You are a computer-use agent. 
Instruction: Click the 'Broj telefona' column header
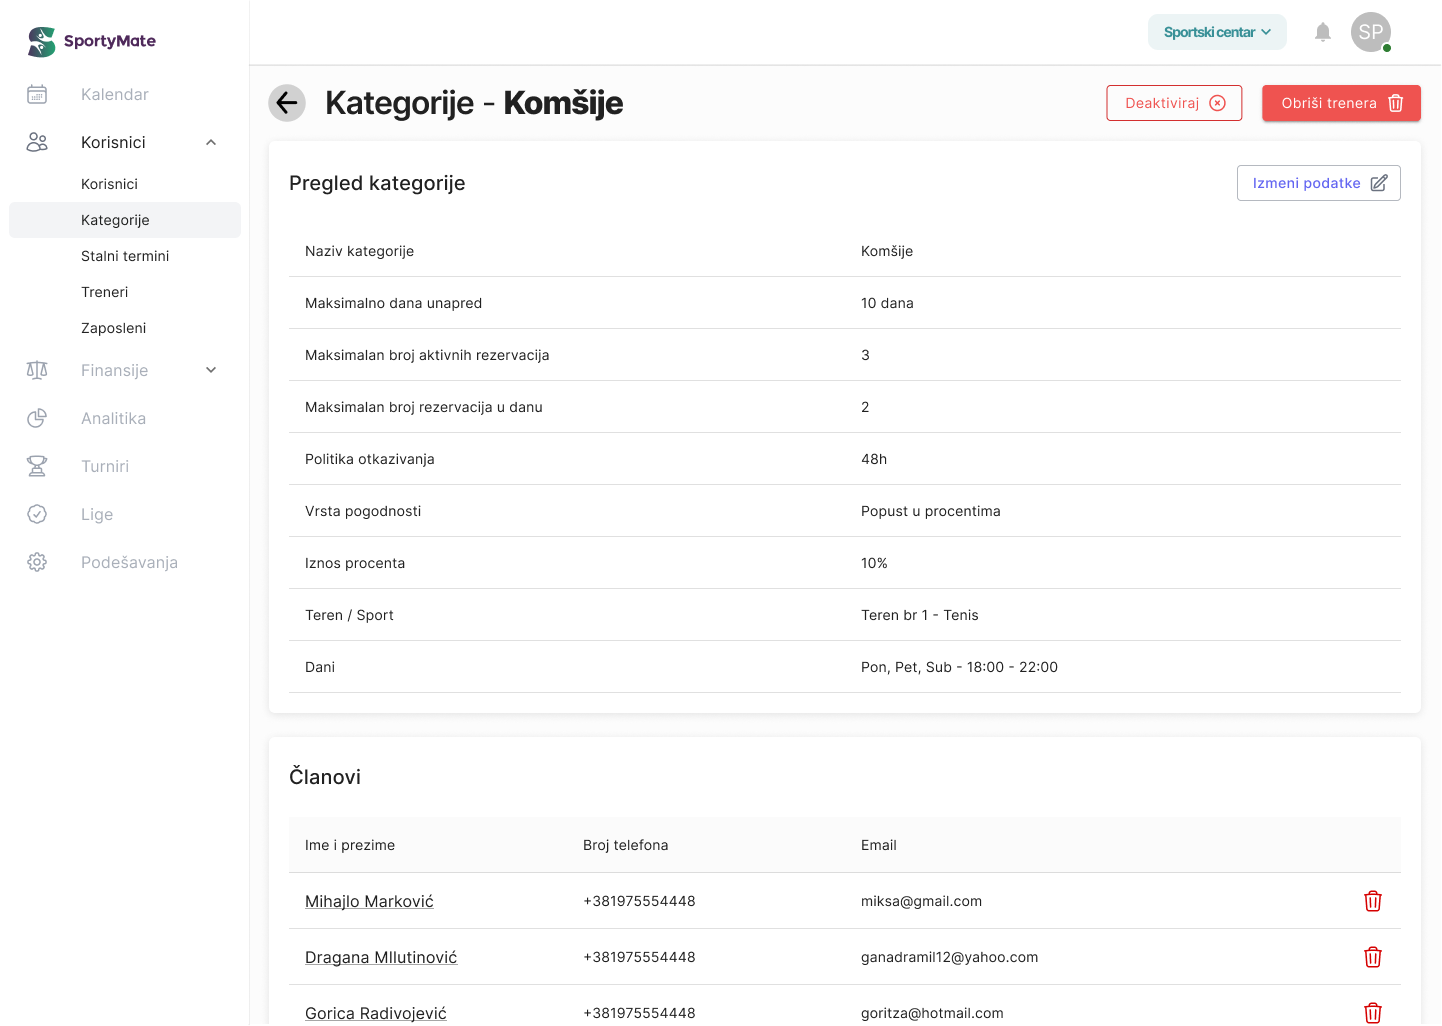(x=625, y=845)
